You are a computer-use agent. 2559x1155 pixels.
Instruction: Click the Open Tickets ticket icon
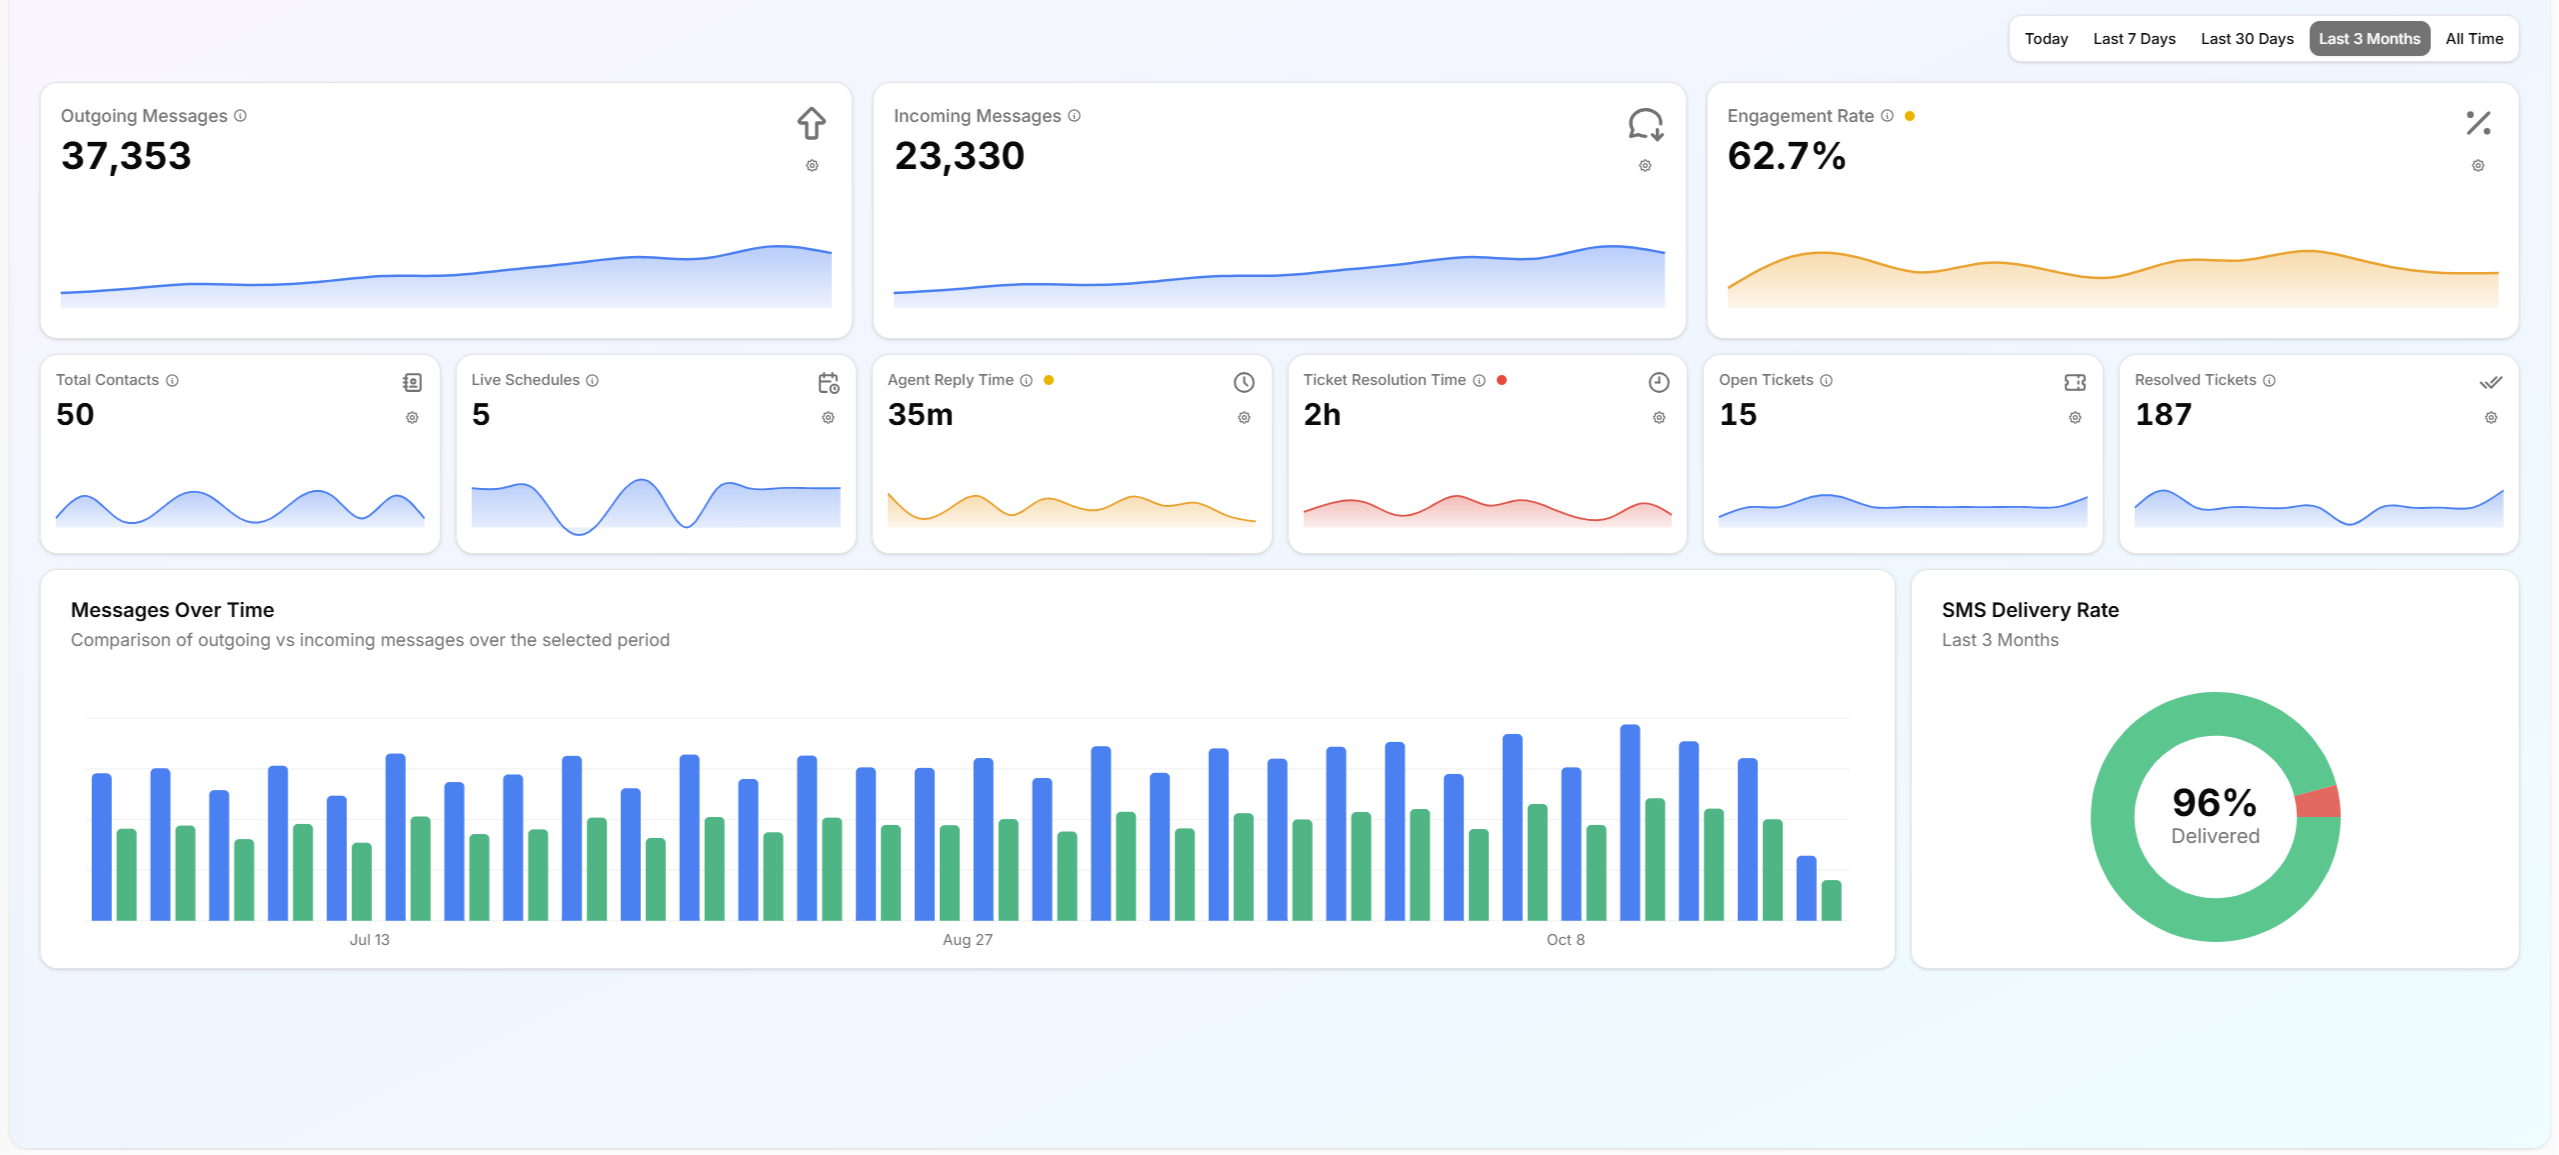pos(2075,383)
